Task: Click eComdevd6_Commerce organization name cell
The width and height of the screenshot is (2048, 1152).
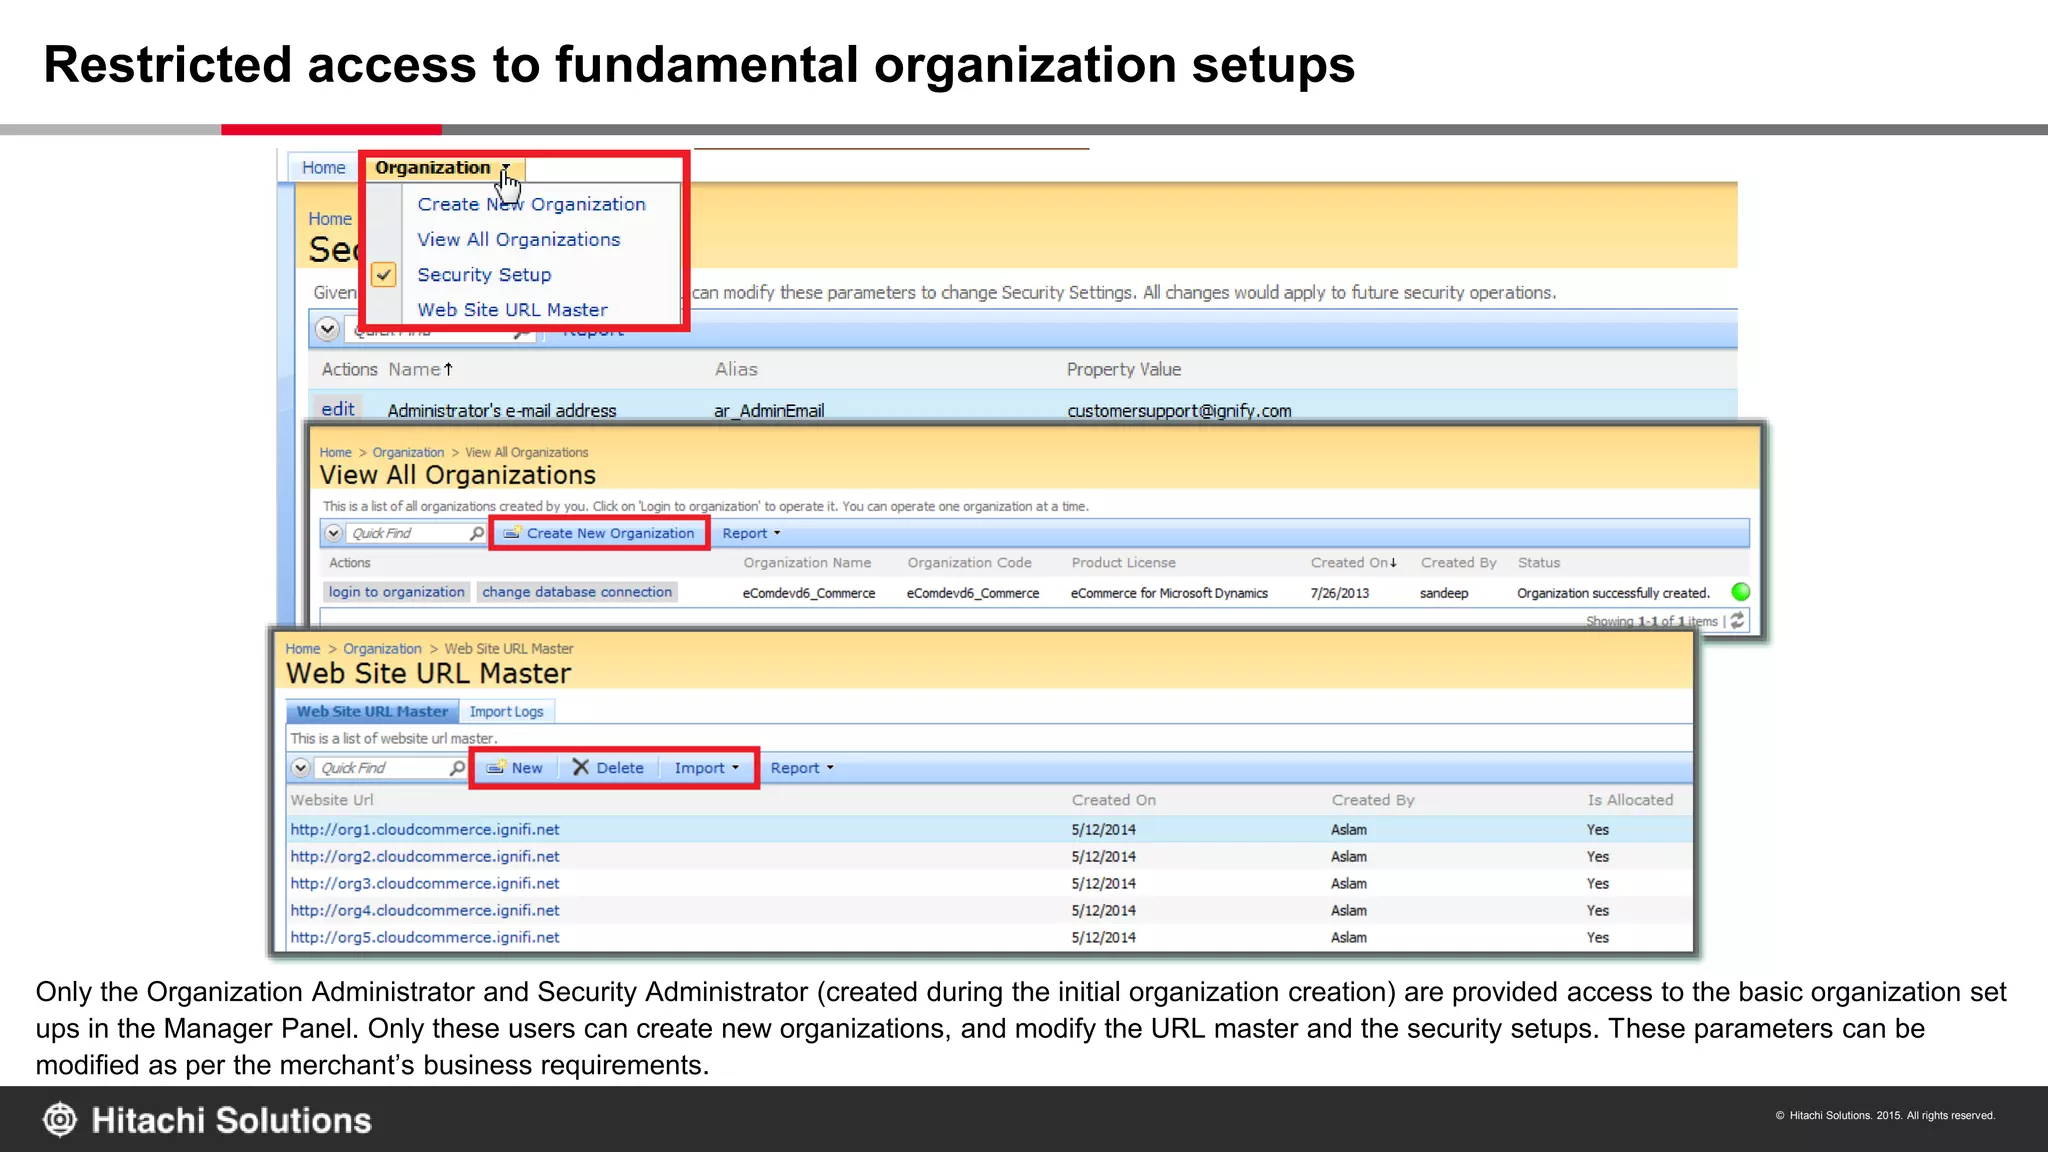Action: click(x=808, y=593)
